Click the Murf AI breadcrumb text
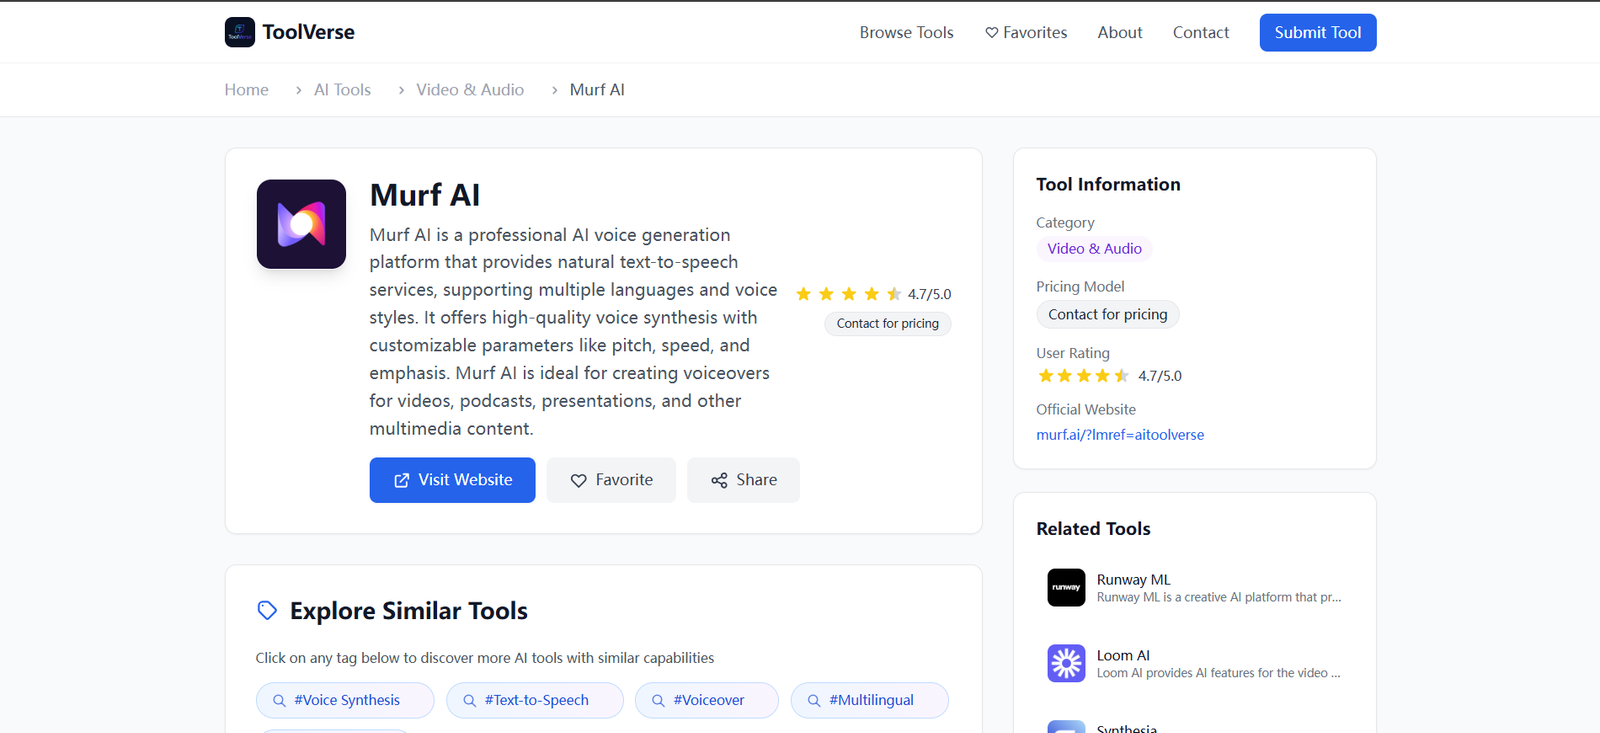The height and width of the screenshot is (733, 1600). 597,90
